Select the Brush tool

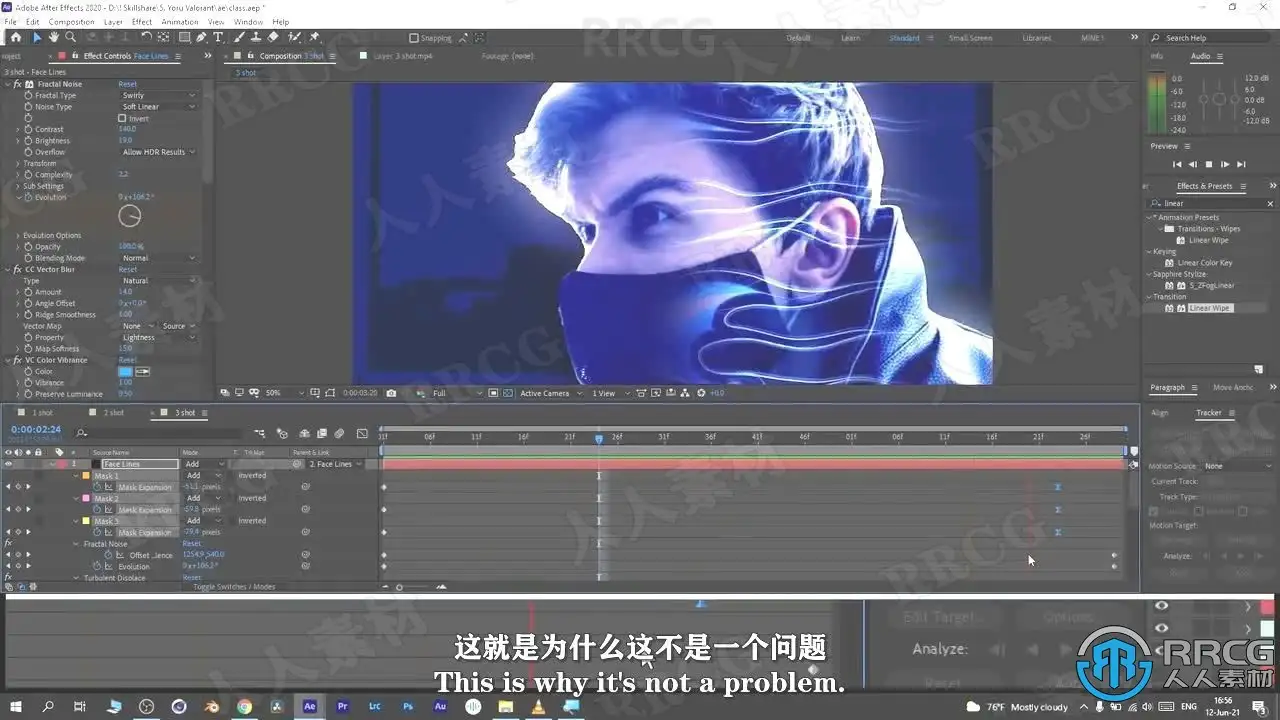pos(241,37)
